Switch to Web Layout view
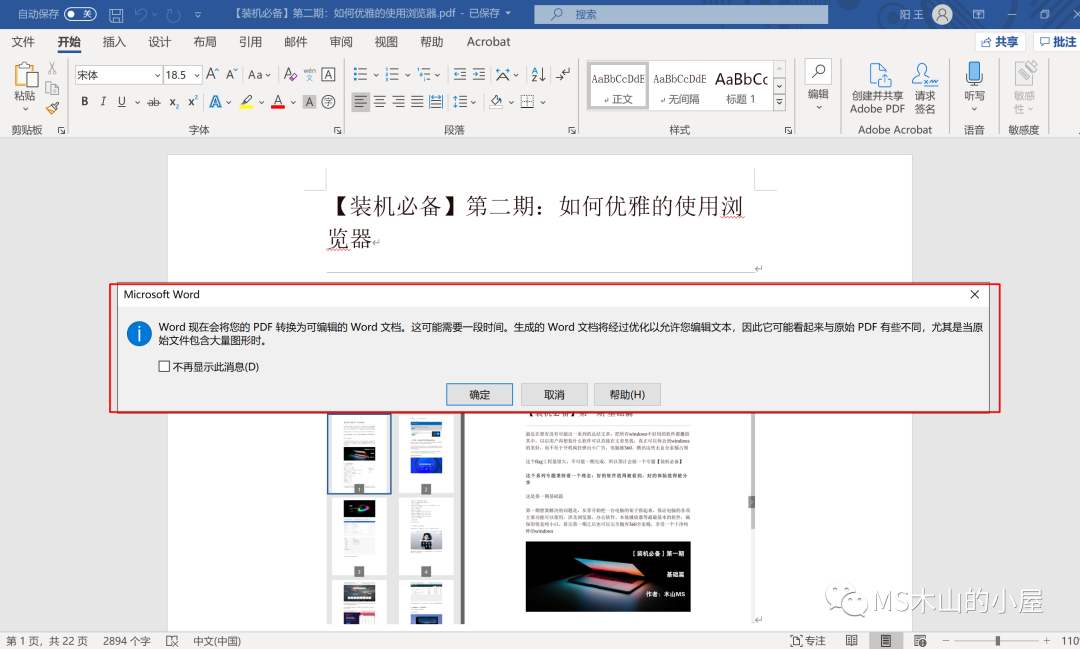Screen dimensions: 1080x649 920,641
